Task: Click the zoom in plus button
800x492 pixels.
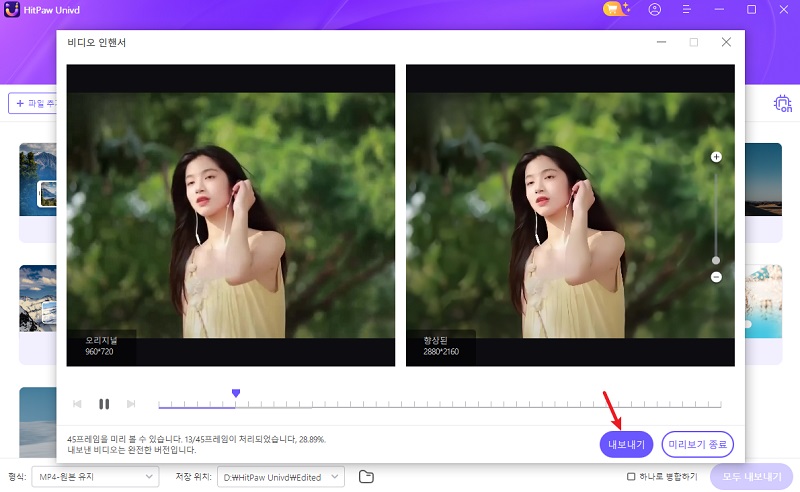Action: pos(716,157)
